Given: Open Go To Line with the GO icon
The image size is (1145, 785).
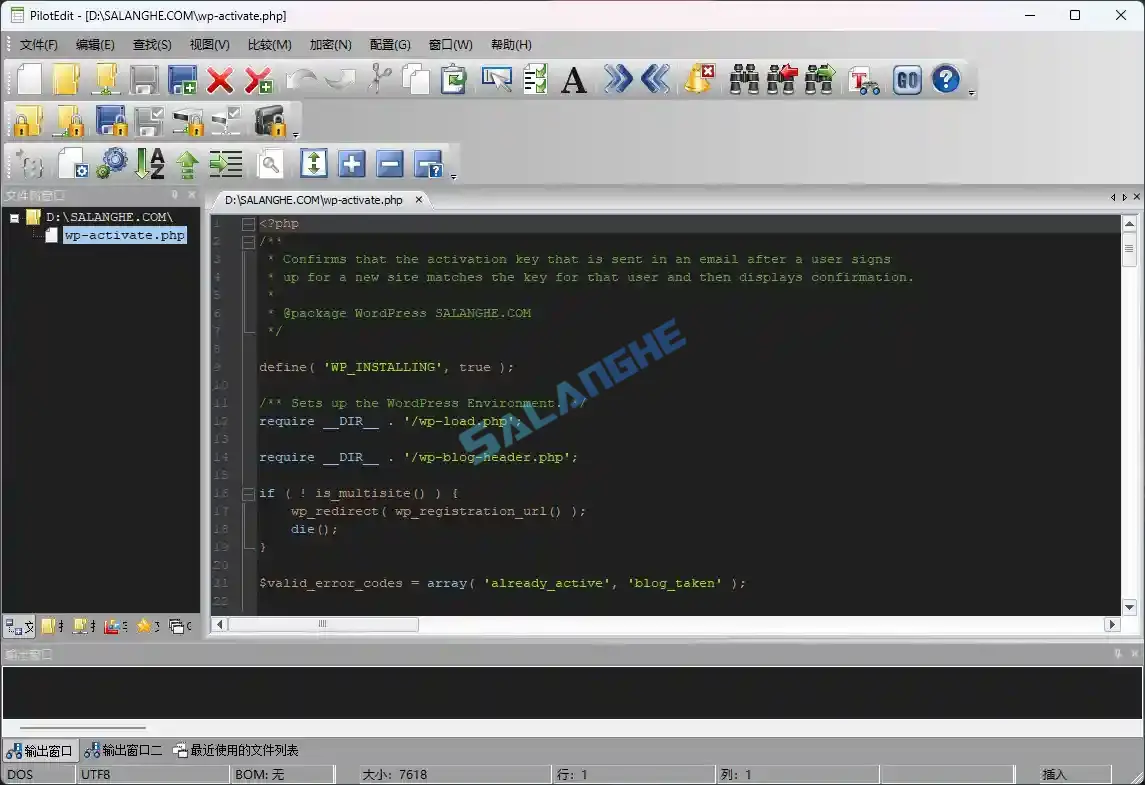Looking at the screenshot, I should [x=907, y=79].
